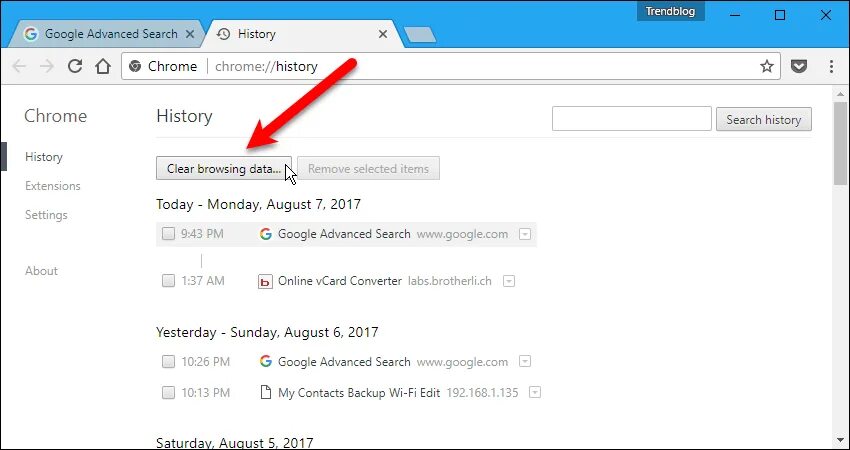Click the Search history button
This screenshot has width=850, height=450.
(764, 119)
